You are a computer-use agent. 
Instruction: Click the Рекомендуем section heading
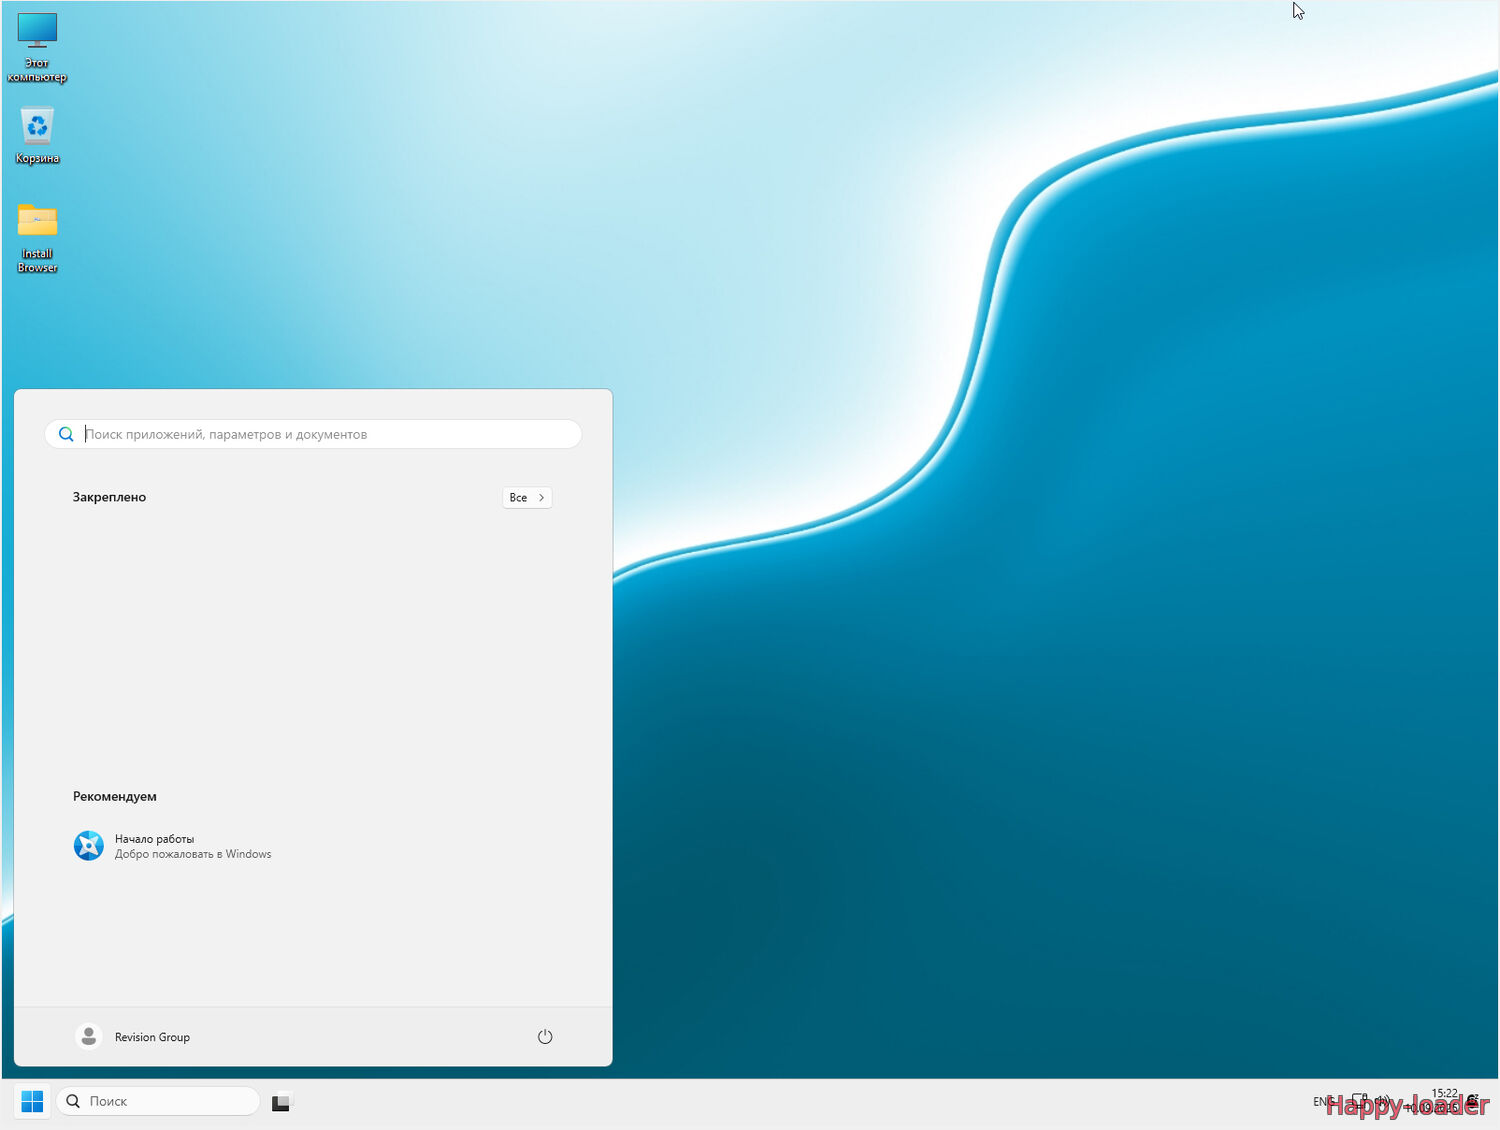click(x=115, y=797)
